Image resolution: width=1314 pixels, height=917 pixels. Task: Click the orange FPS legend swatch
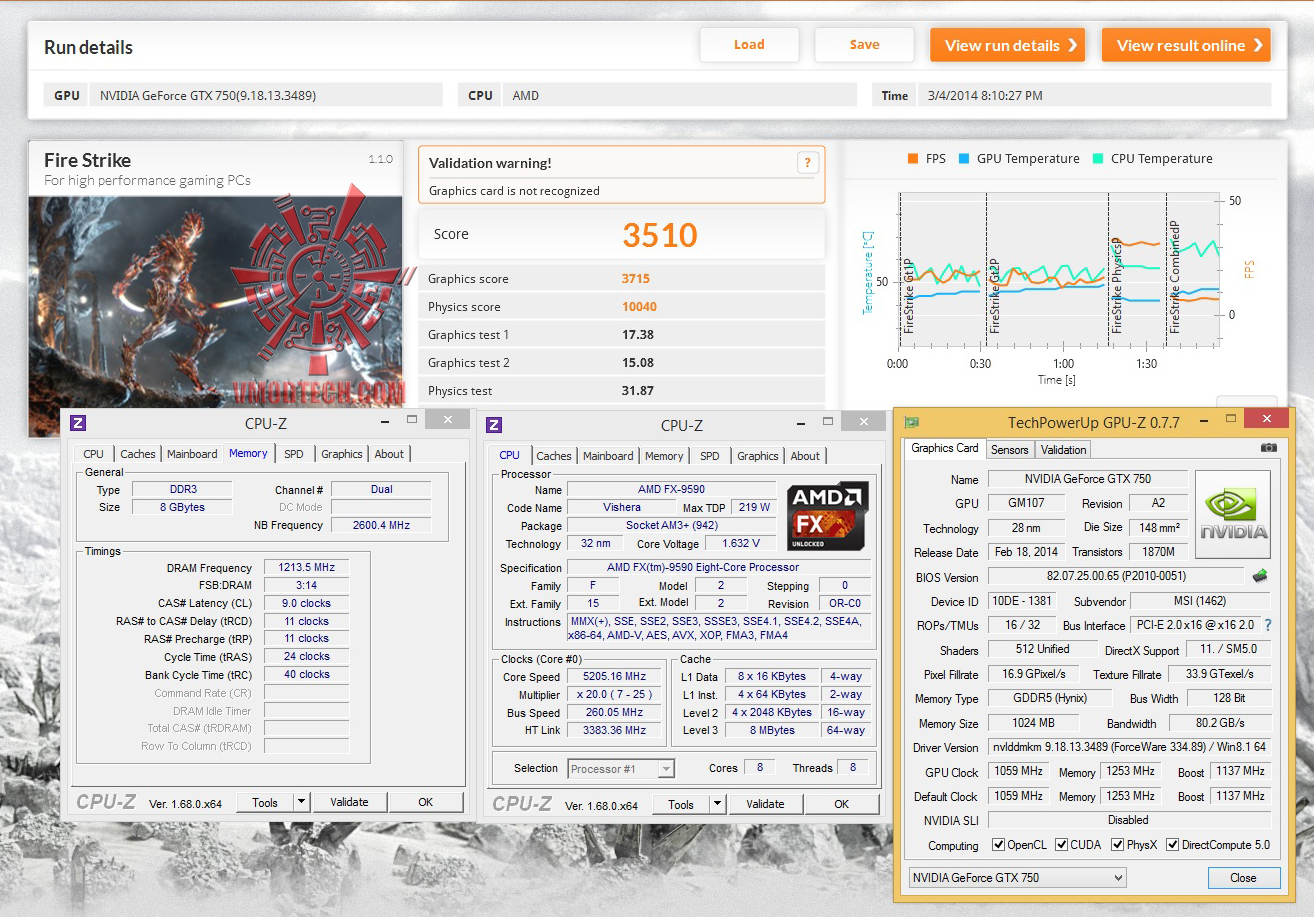912,158
